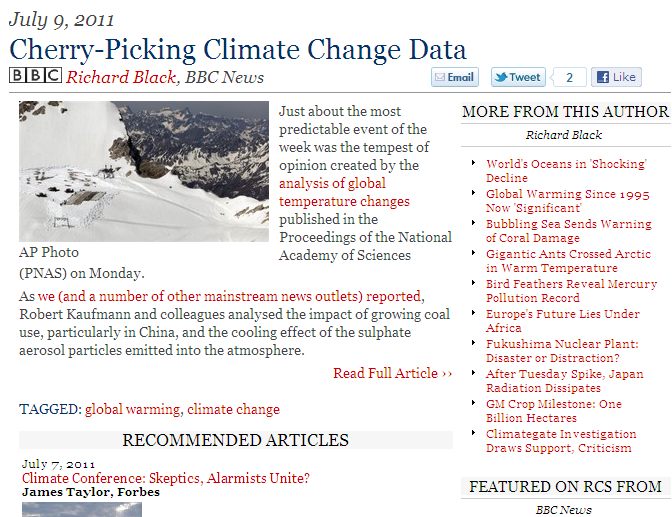This screenshot has width=672, height=517.
Task: Open 'Fukushima Nuclear Plant: Disaster or Distraction?' link
Action: coord(562,351)
